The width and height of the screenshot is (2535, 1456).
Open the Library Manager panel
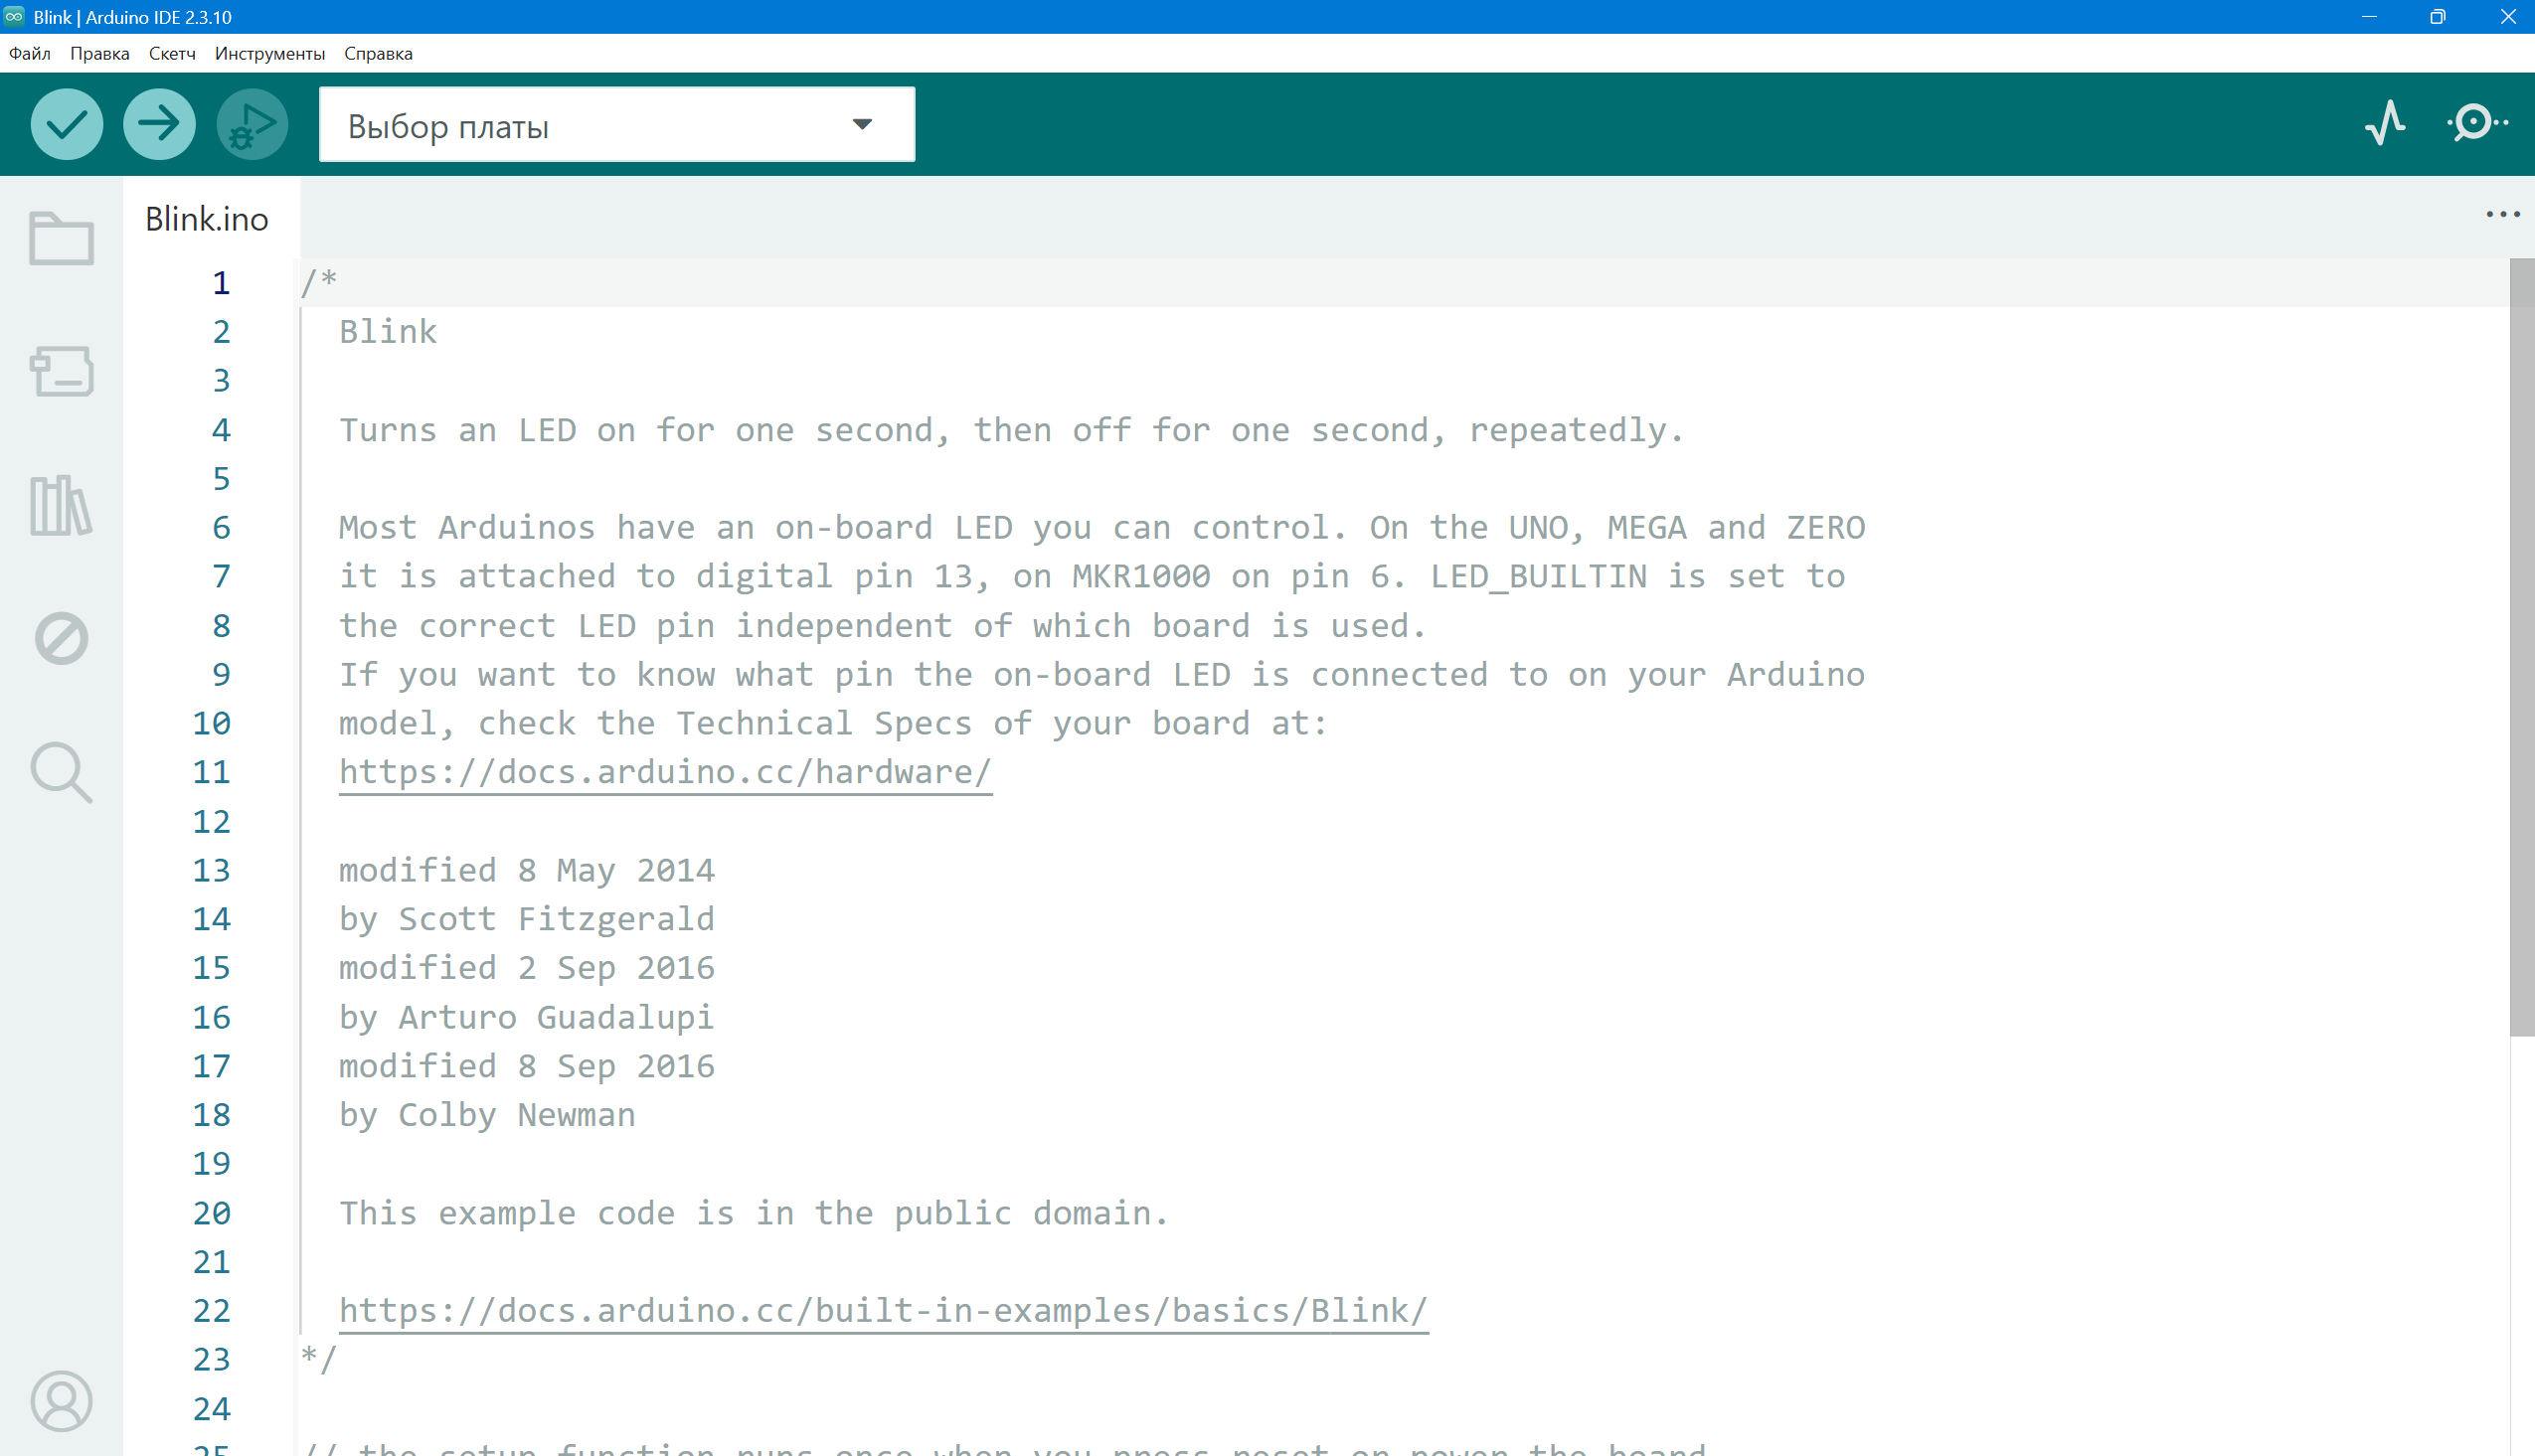[x=61, y=505]
